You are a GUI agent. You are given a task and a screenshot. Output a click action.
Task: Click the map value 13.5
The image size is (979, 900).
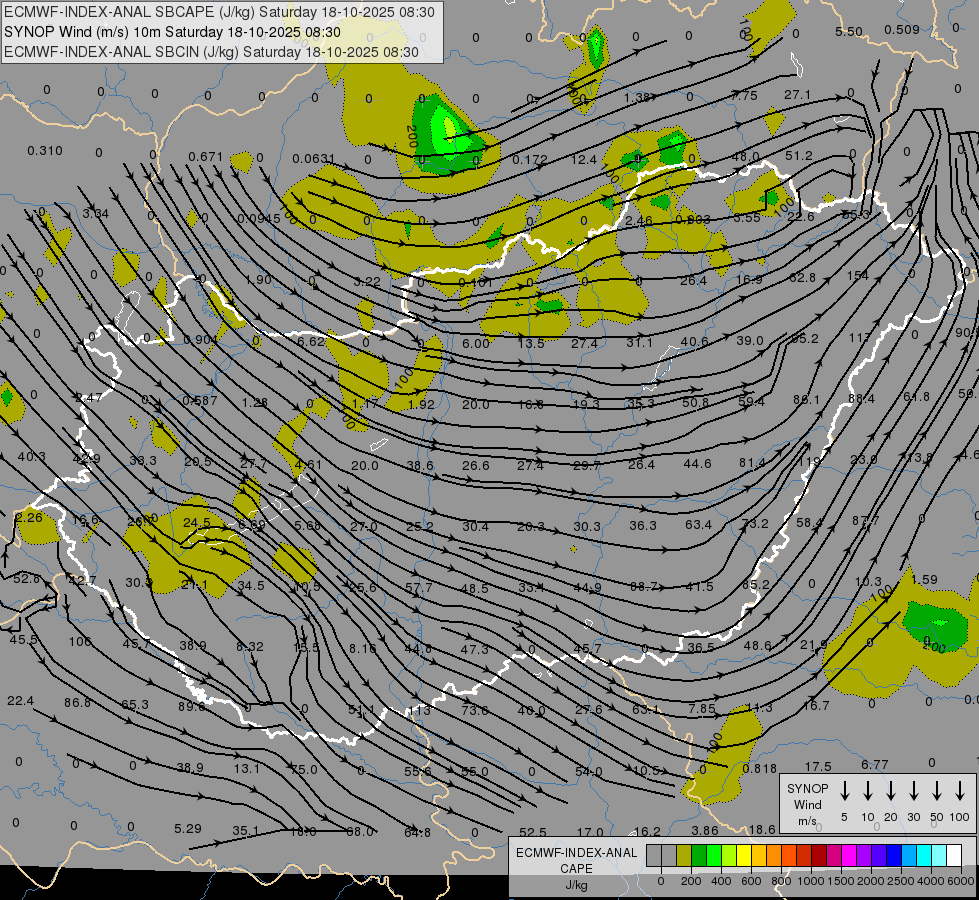[x=531, y=344]
